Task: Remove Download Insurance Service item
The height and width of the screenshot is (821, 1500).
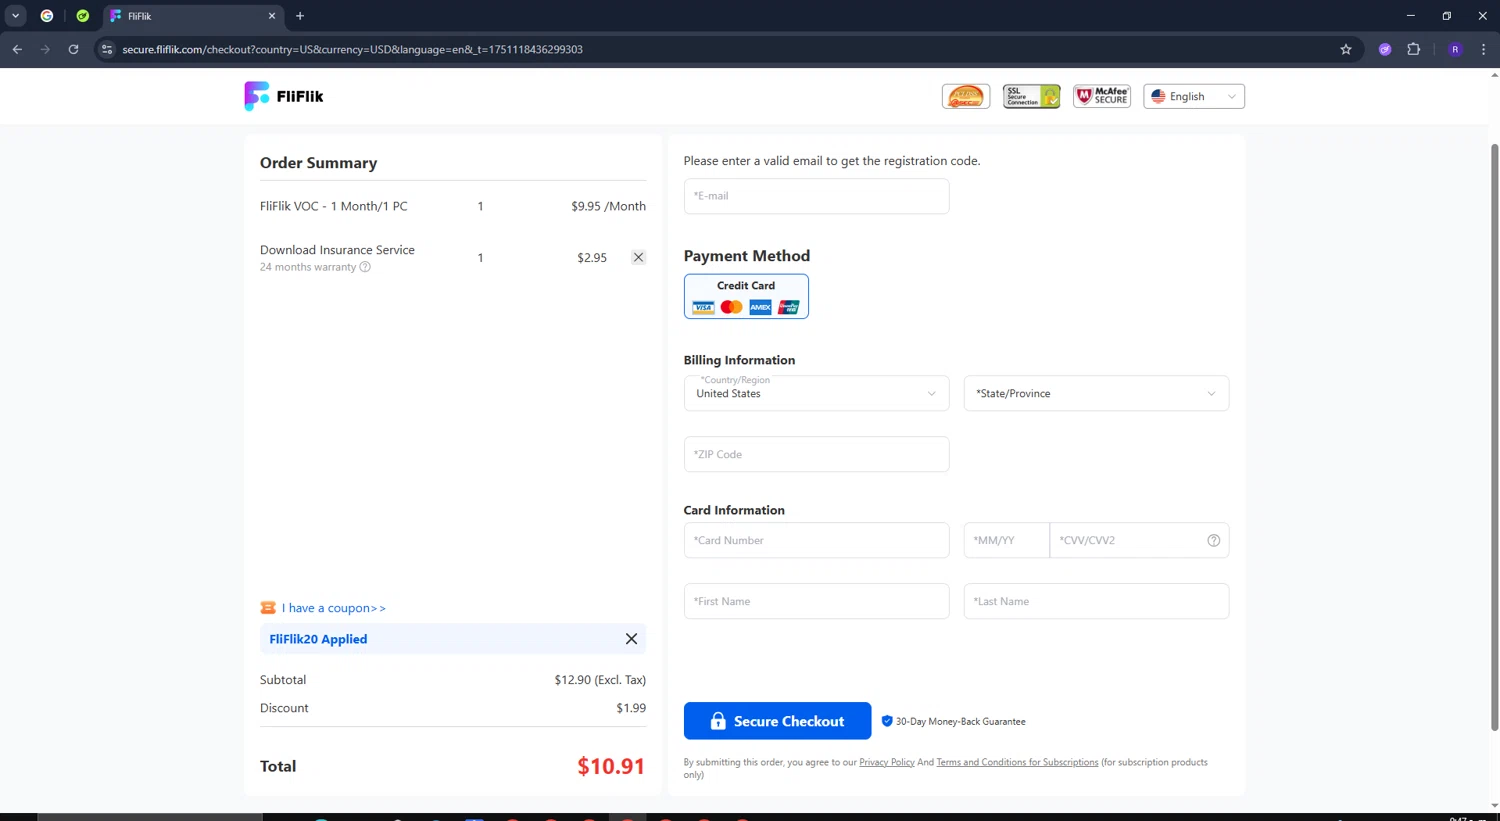Action: pyautogui.click(x=638, y=257)
